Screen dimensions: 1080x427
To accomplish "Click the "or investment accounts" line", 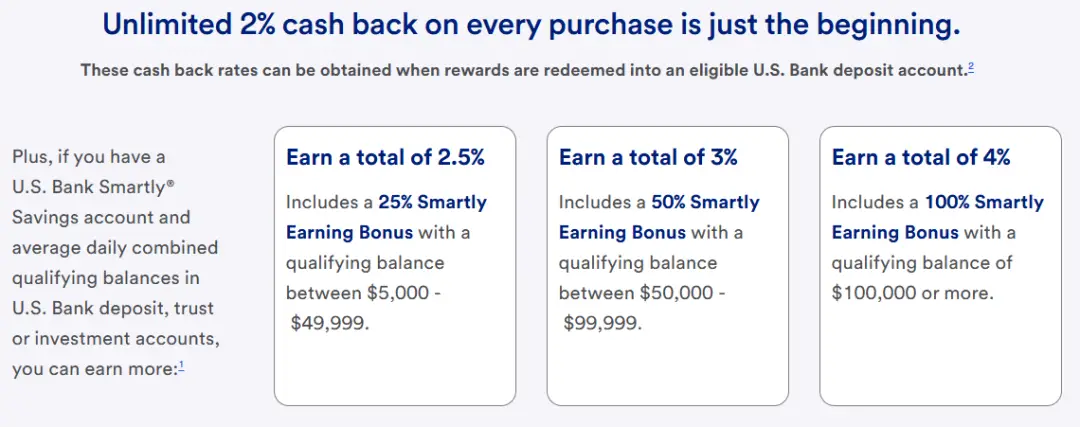I will pyautogui.click(x=116, y=339).
